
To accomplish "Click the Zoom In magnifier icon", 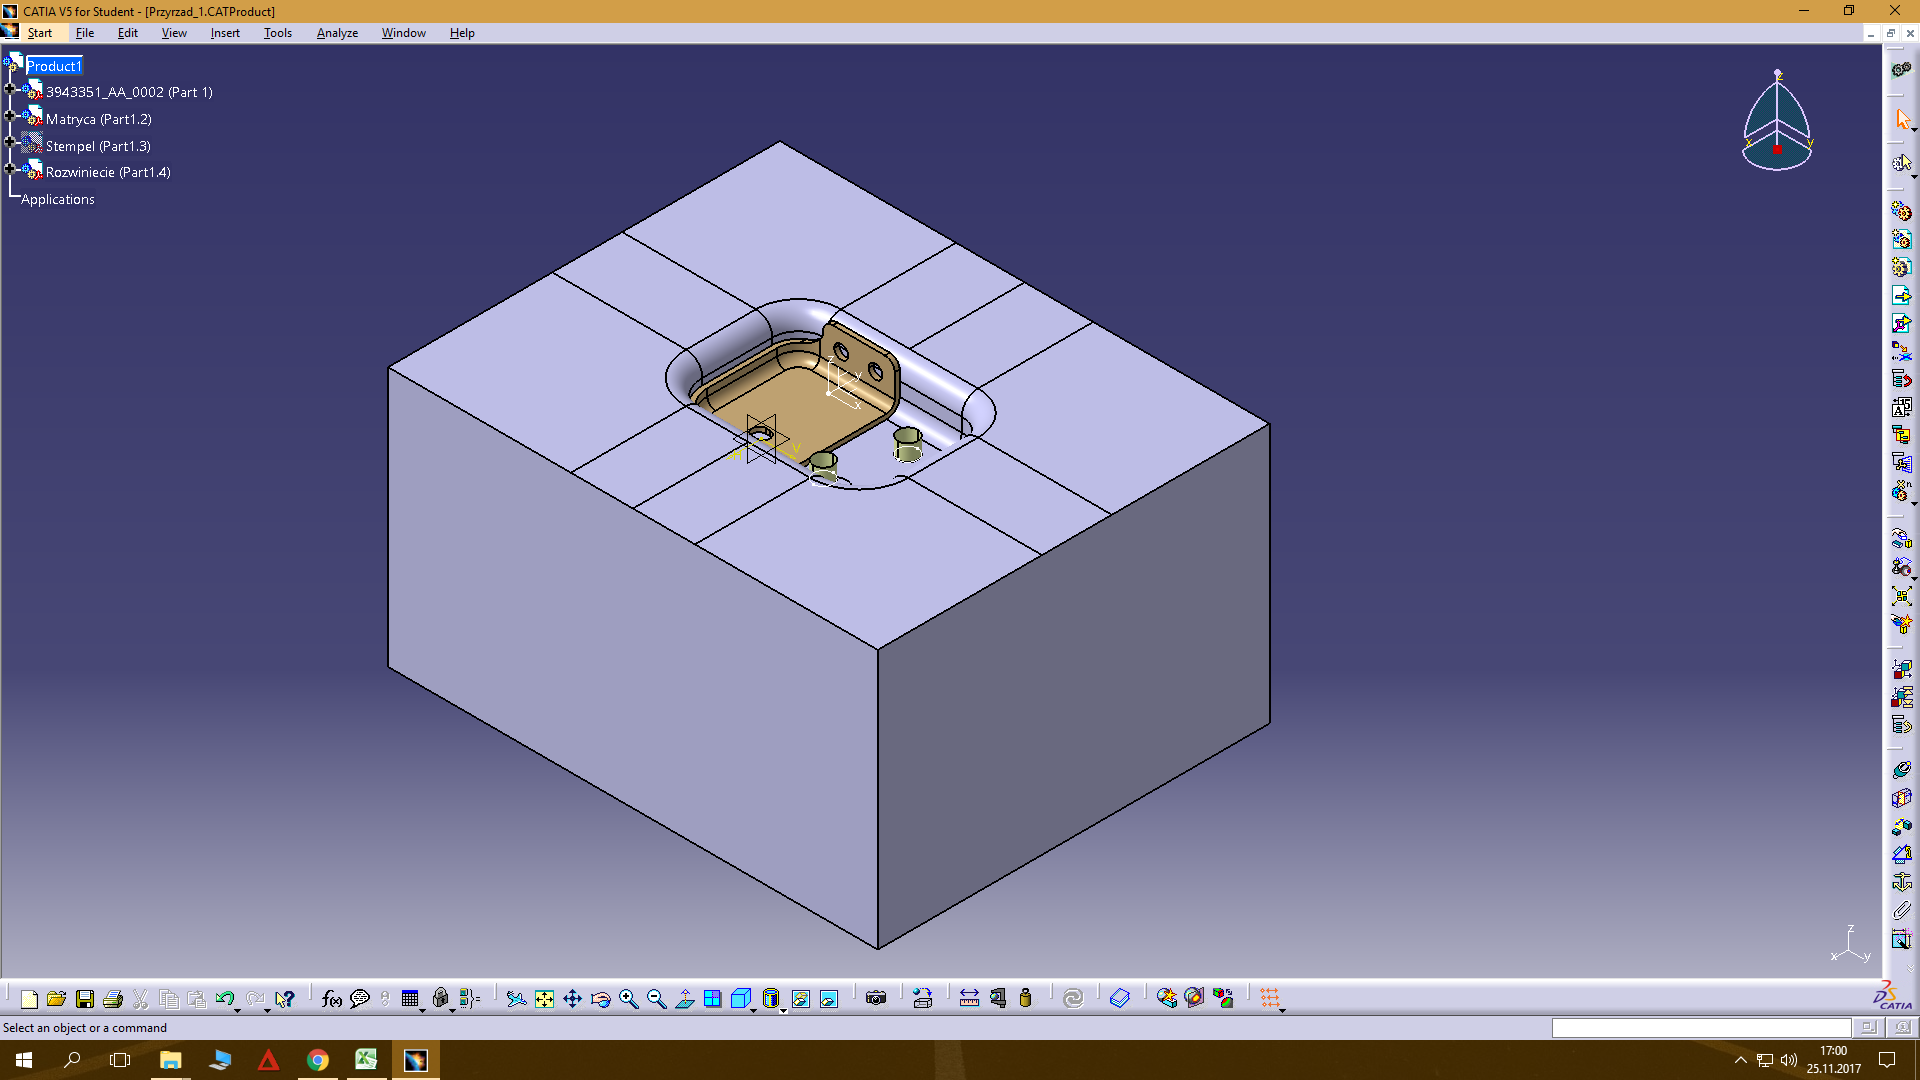I will (x=628, y=999).
